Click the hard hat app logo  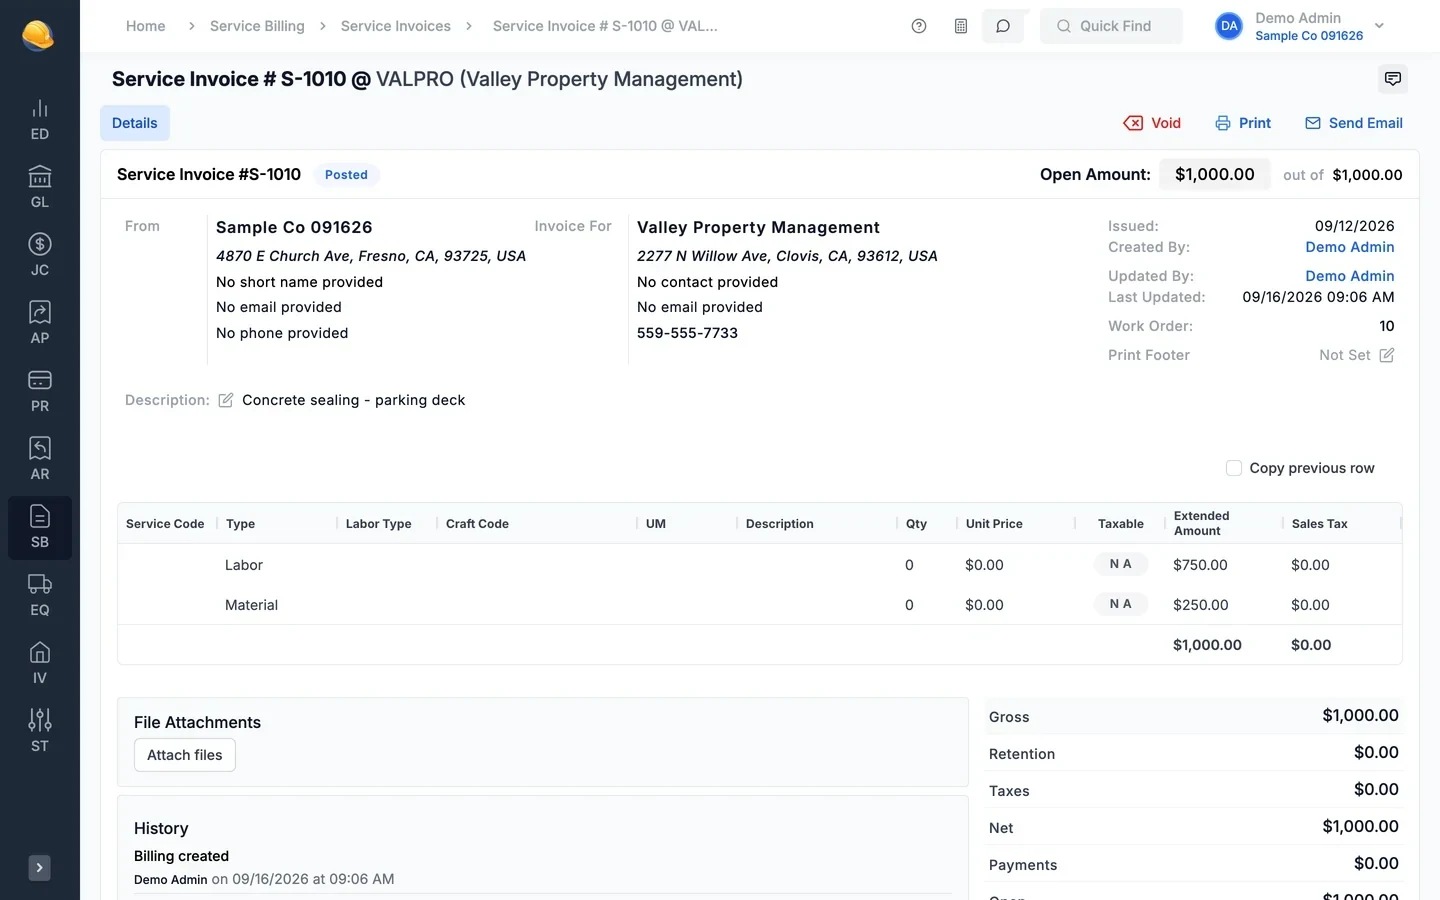[x=38, y=35]
